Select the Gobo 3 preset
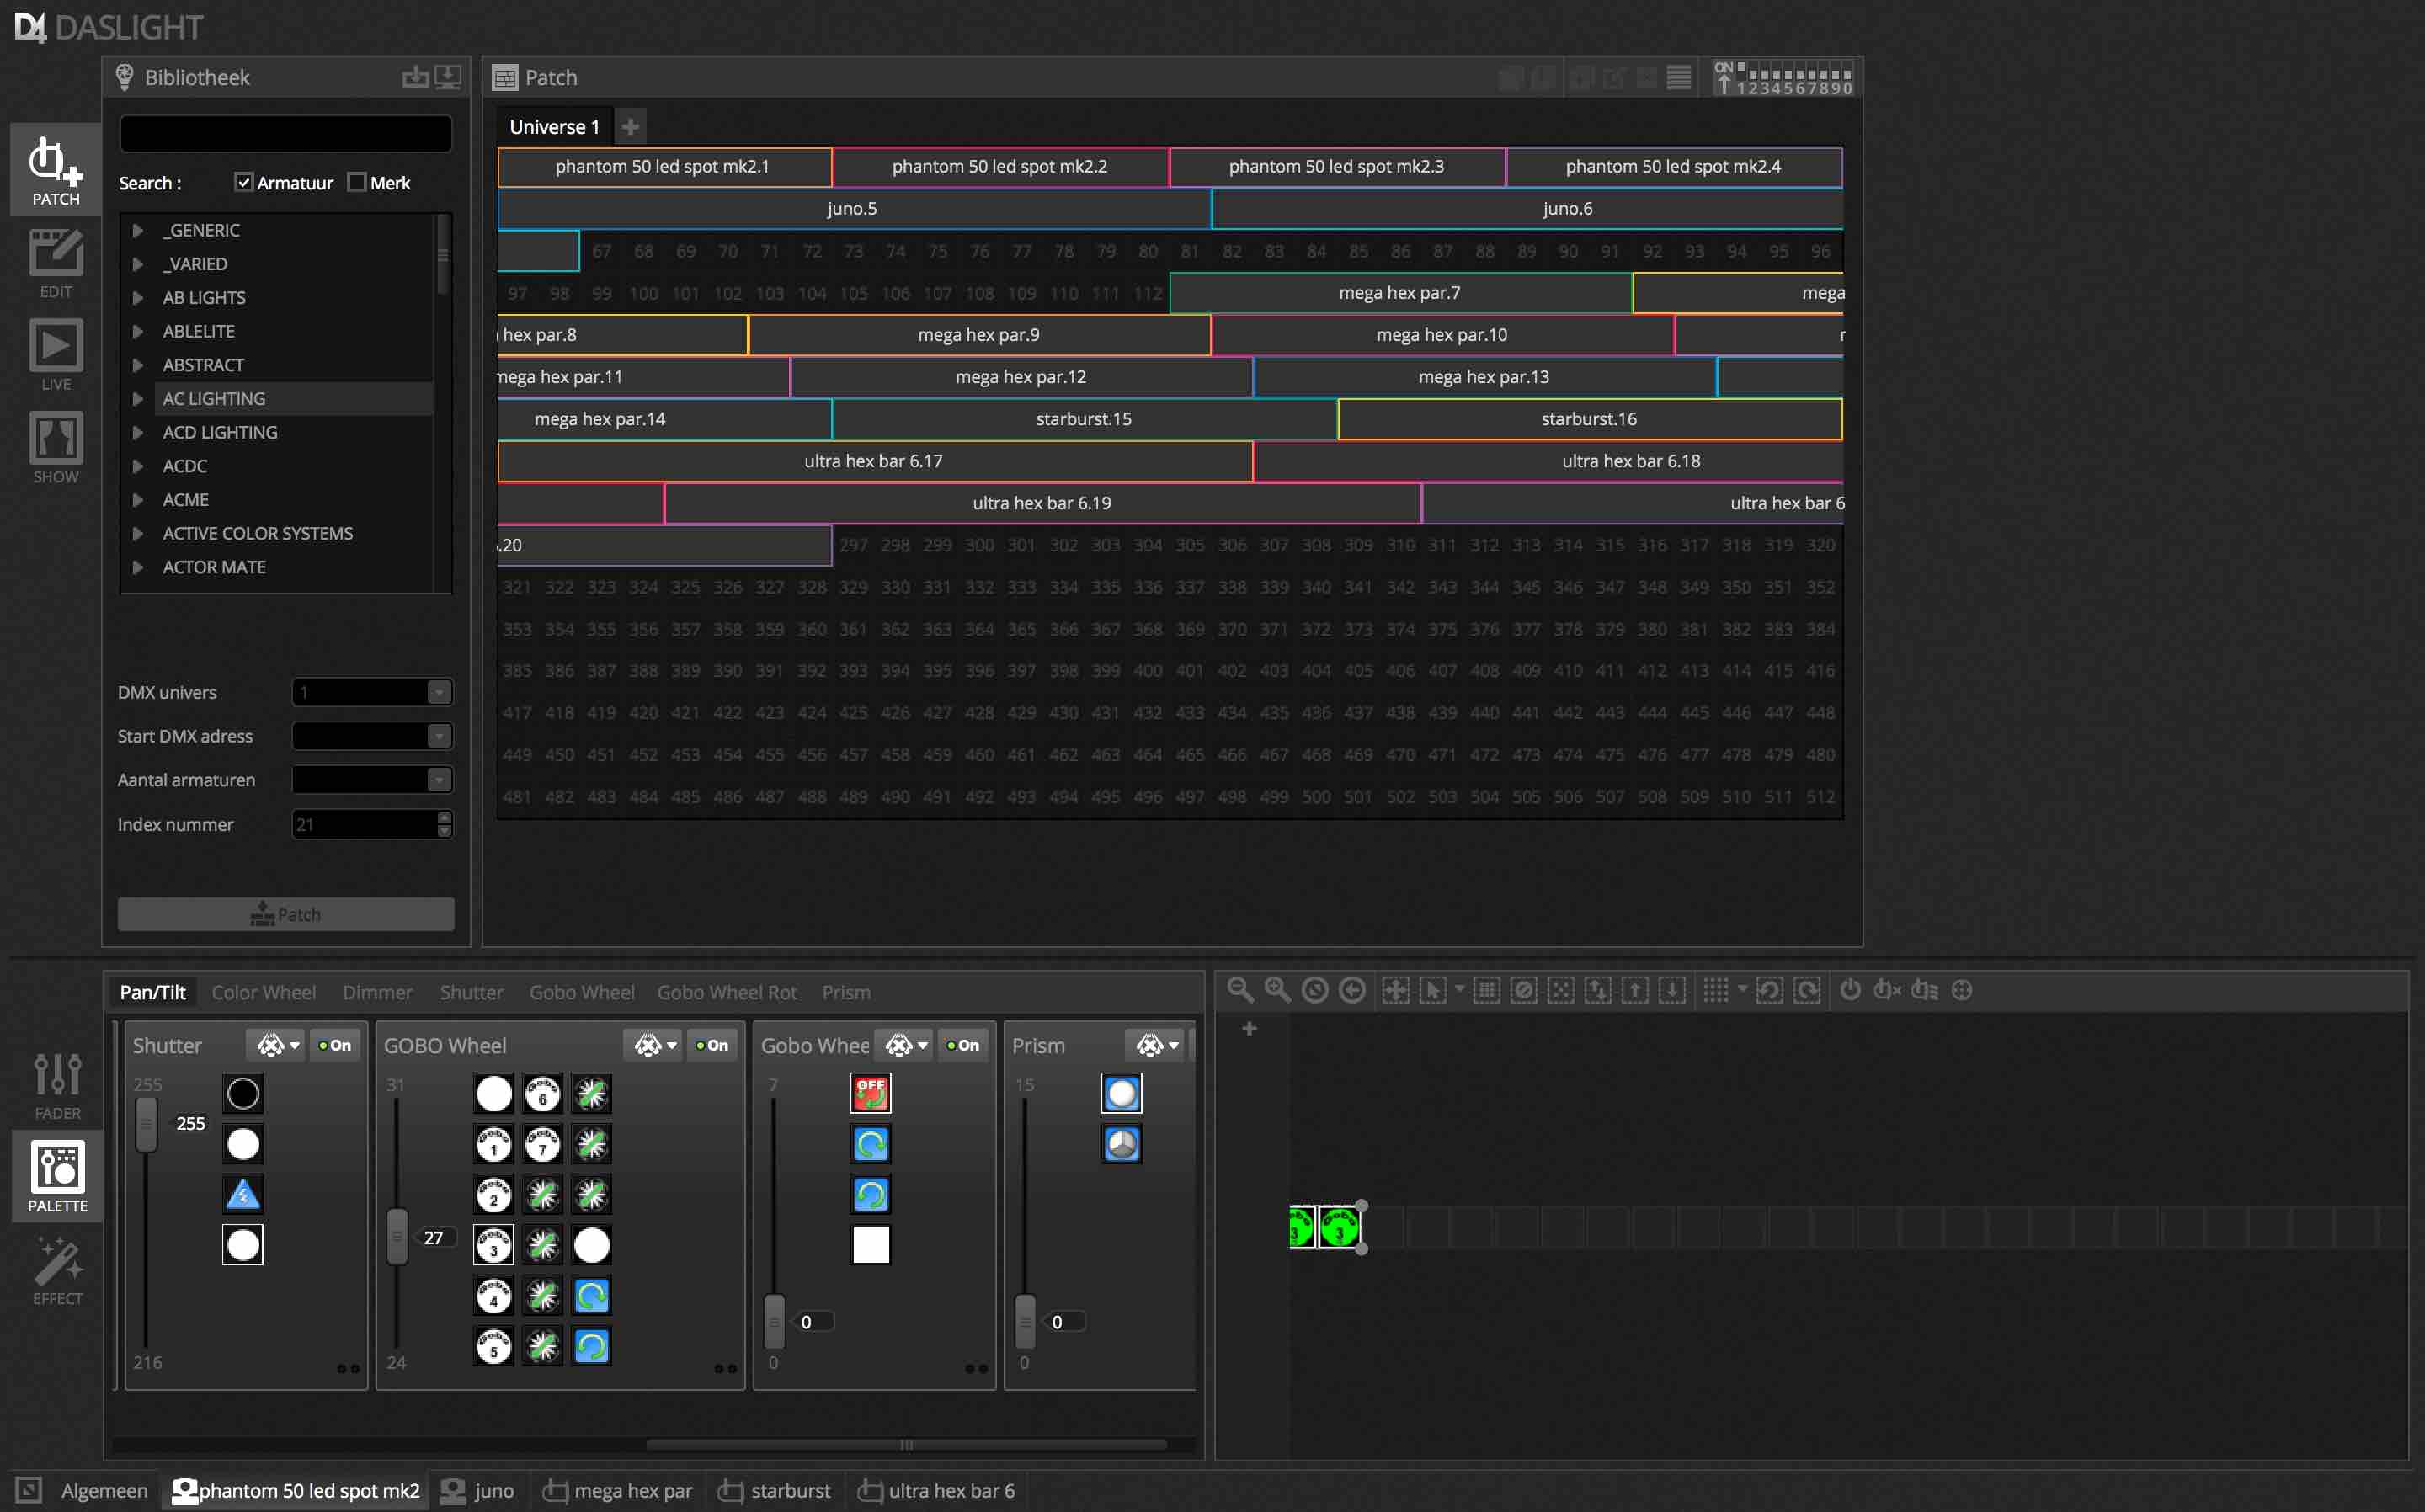The width and height of the screenshot is (2425, 1512). 493,1245
